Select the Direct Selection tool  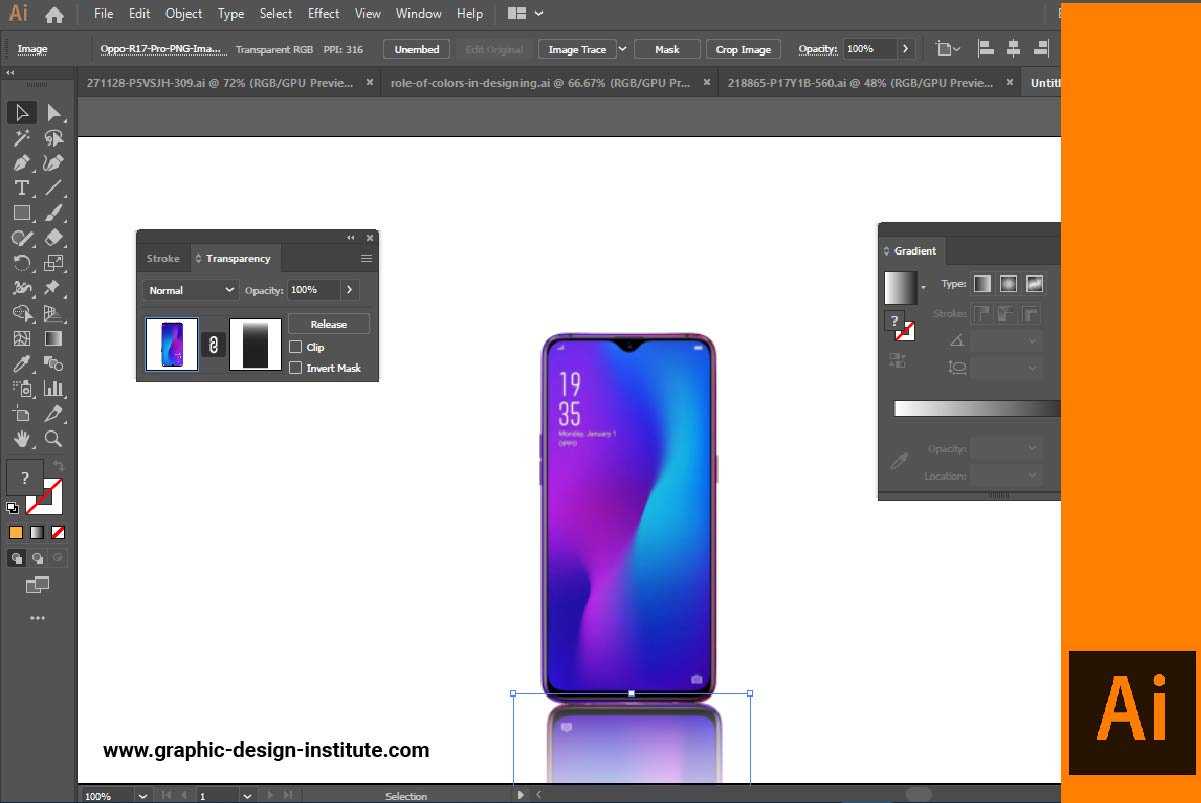tap(54, 113)
